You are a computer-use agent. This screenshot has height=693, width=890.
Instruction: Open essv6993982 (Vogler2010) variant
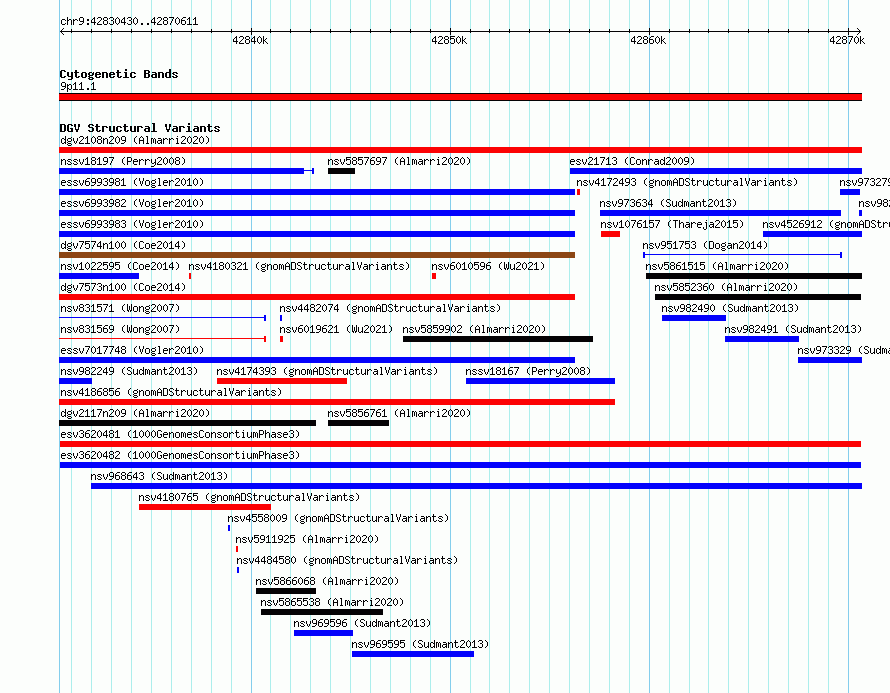pyautogui.click(x=132, y=203)
